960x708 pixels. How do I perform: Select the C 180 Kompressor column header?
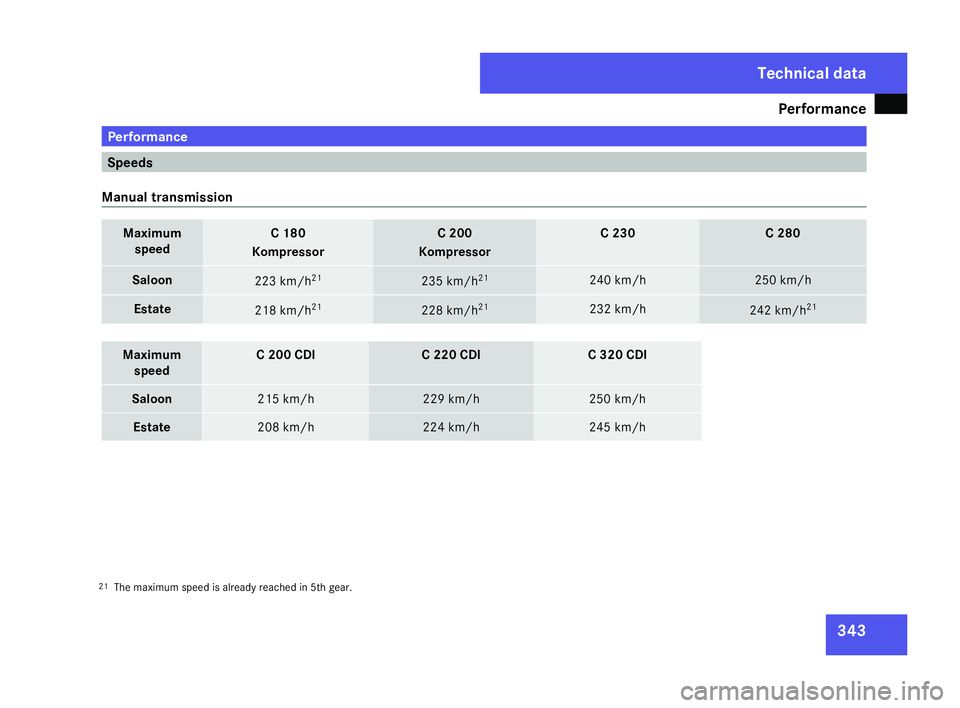click(288, 242)
